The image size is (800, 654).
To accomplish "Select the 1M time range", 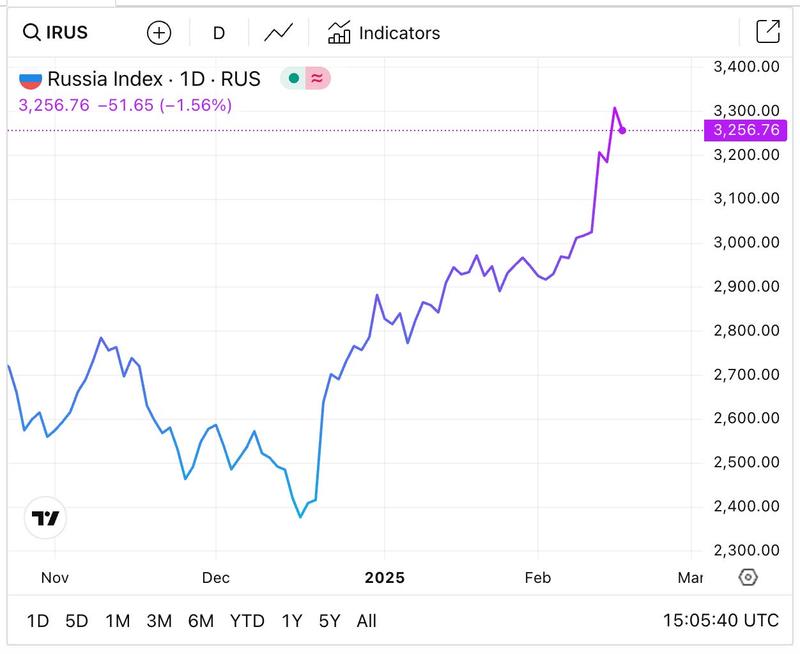I will click(117, 621).
